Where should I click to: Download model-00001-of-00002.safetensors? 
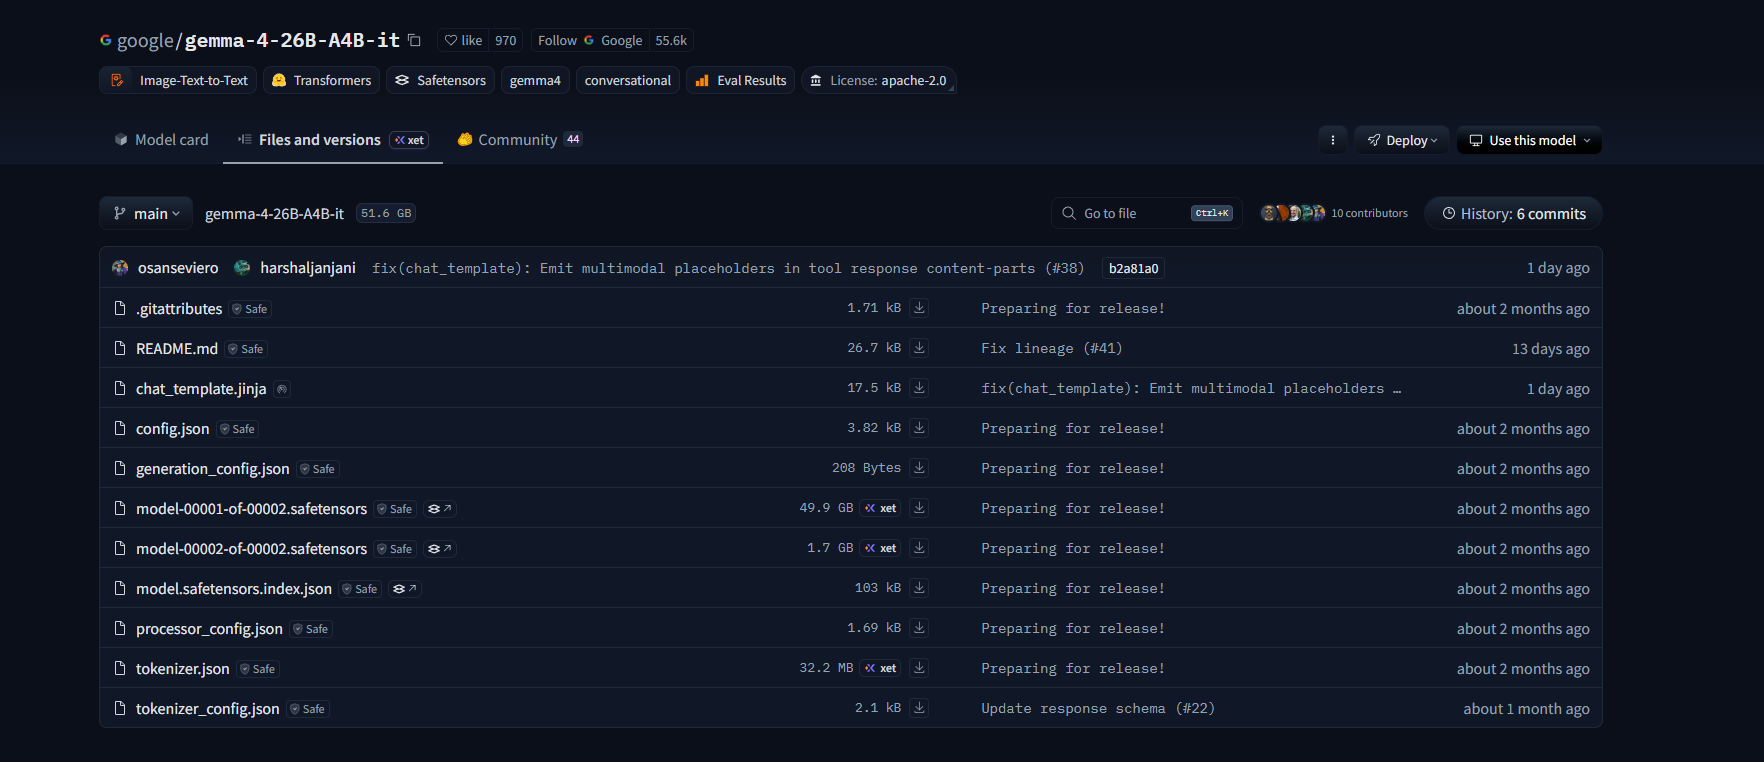click(x=919, y=508)
